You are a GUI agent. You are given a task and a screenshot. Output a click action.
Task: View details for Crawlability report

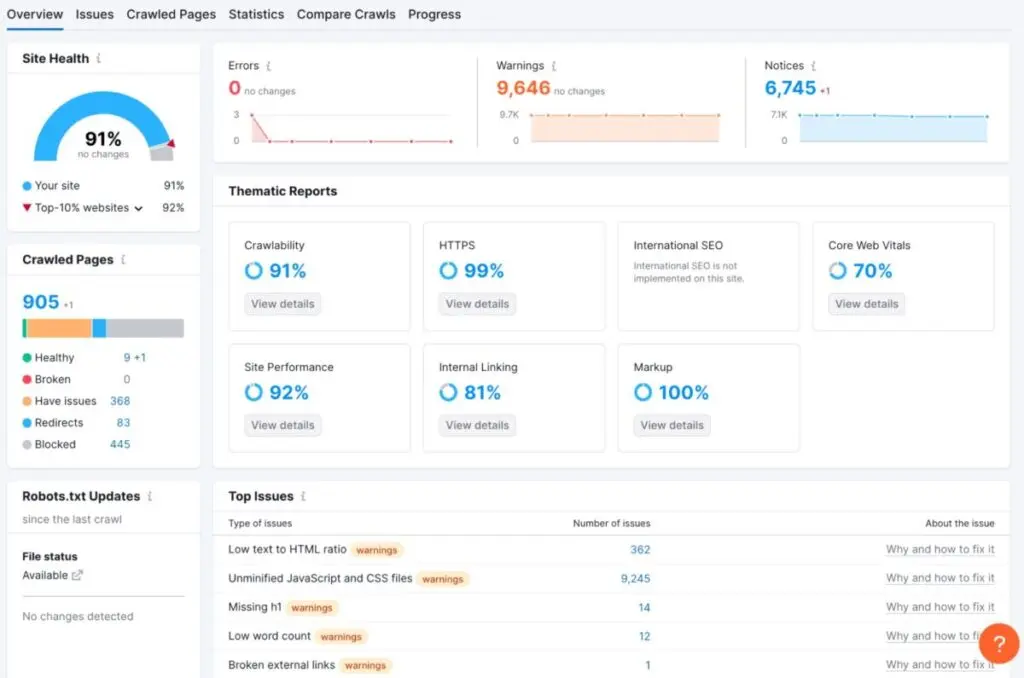click(283, 304)
